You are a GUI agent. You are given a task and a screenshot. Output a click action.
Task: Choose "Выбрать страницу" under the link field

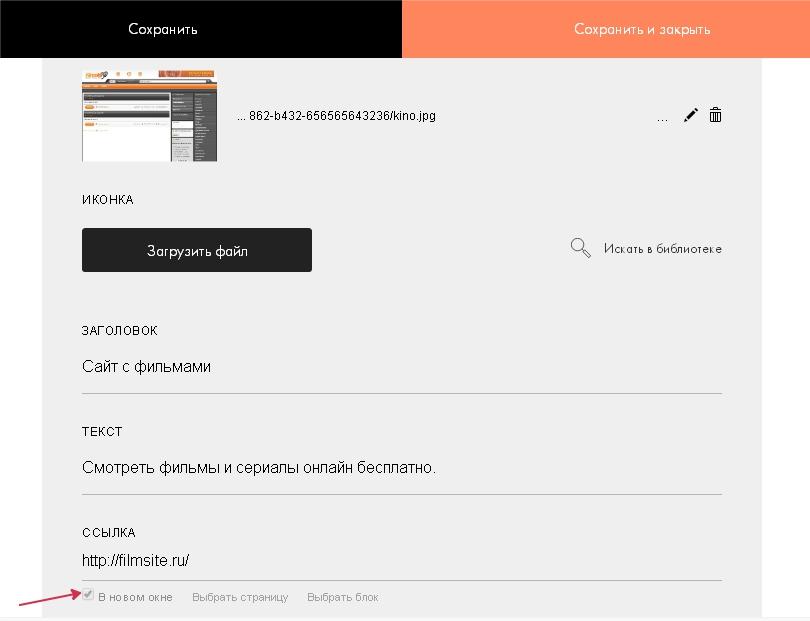(240, 597)
